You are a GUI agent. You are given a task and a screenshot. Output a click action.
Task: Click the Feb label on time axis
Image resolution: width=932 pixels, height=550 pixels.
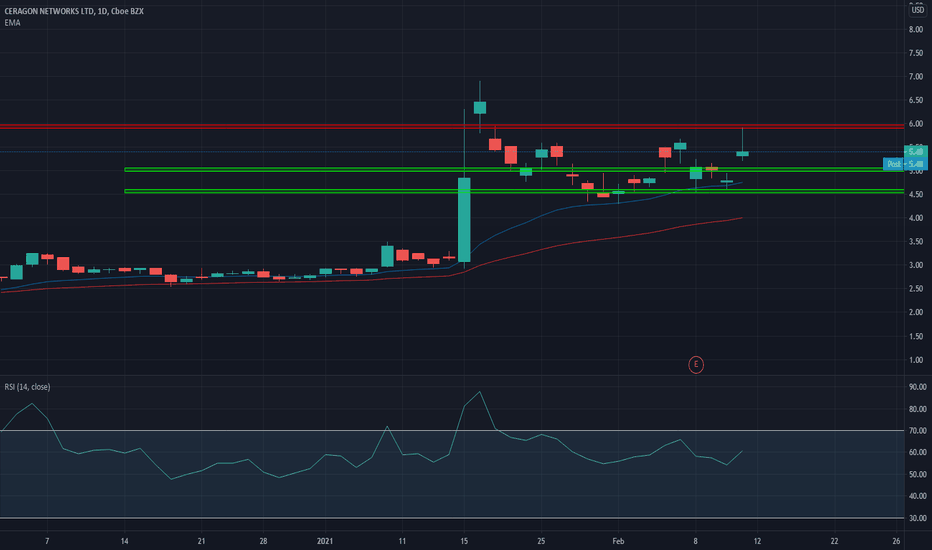coord(618,541)
